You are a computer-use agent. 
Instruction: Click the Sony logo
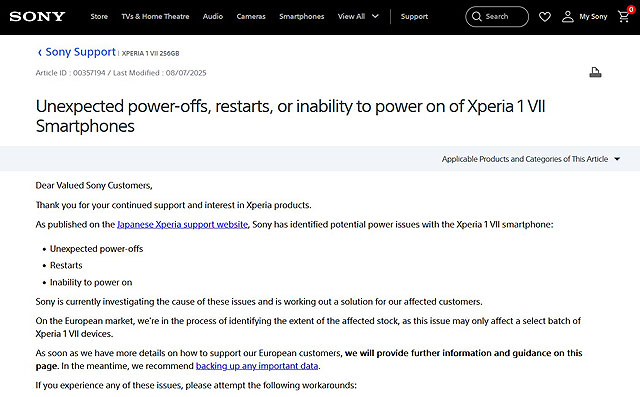click(37, 17)
